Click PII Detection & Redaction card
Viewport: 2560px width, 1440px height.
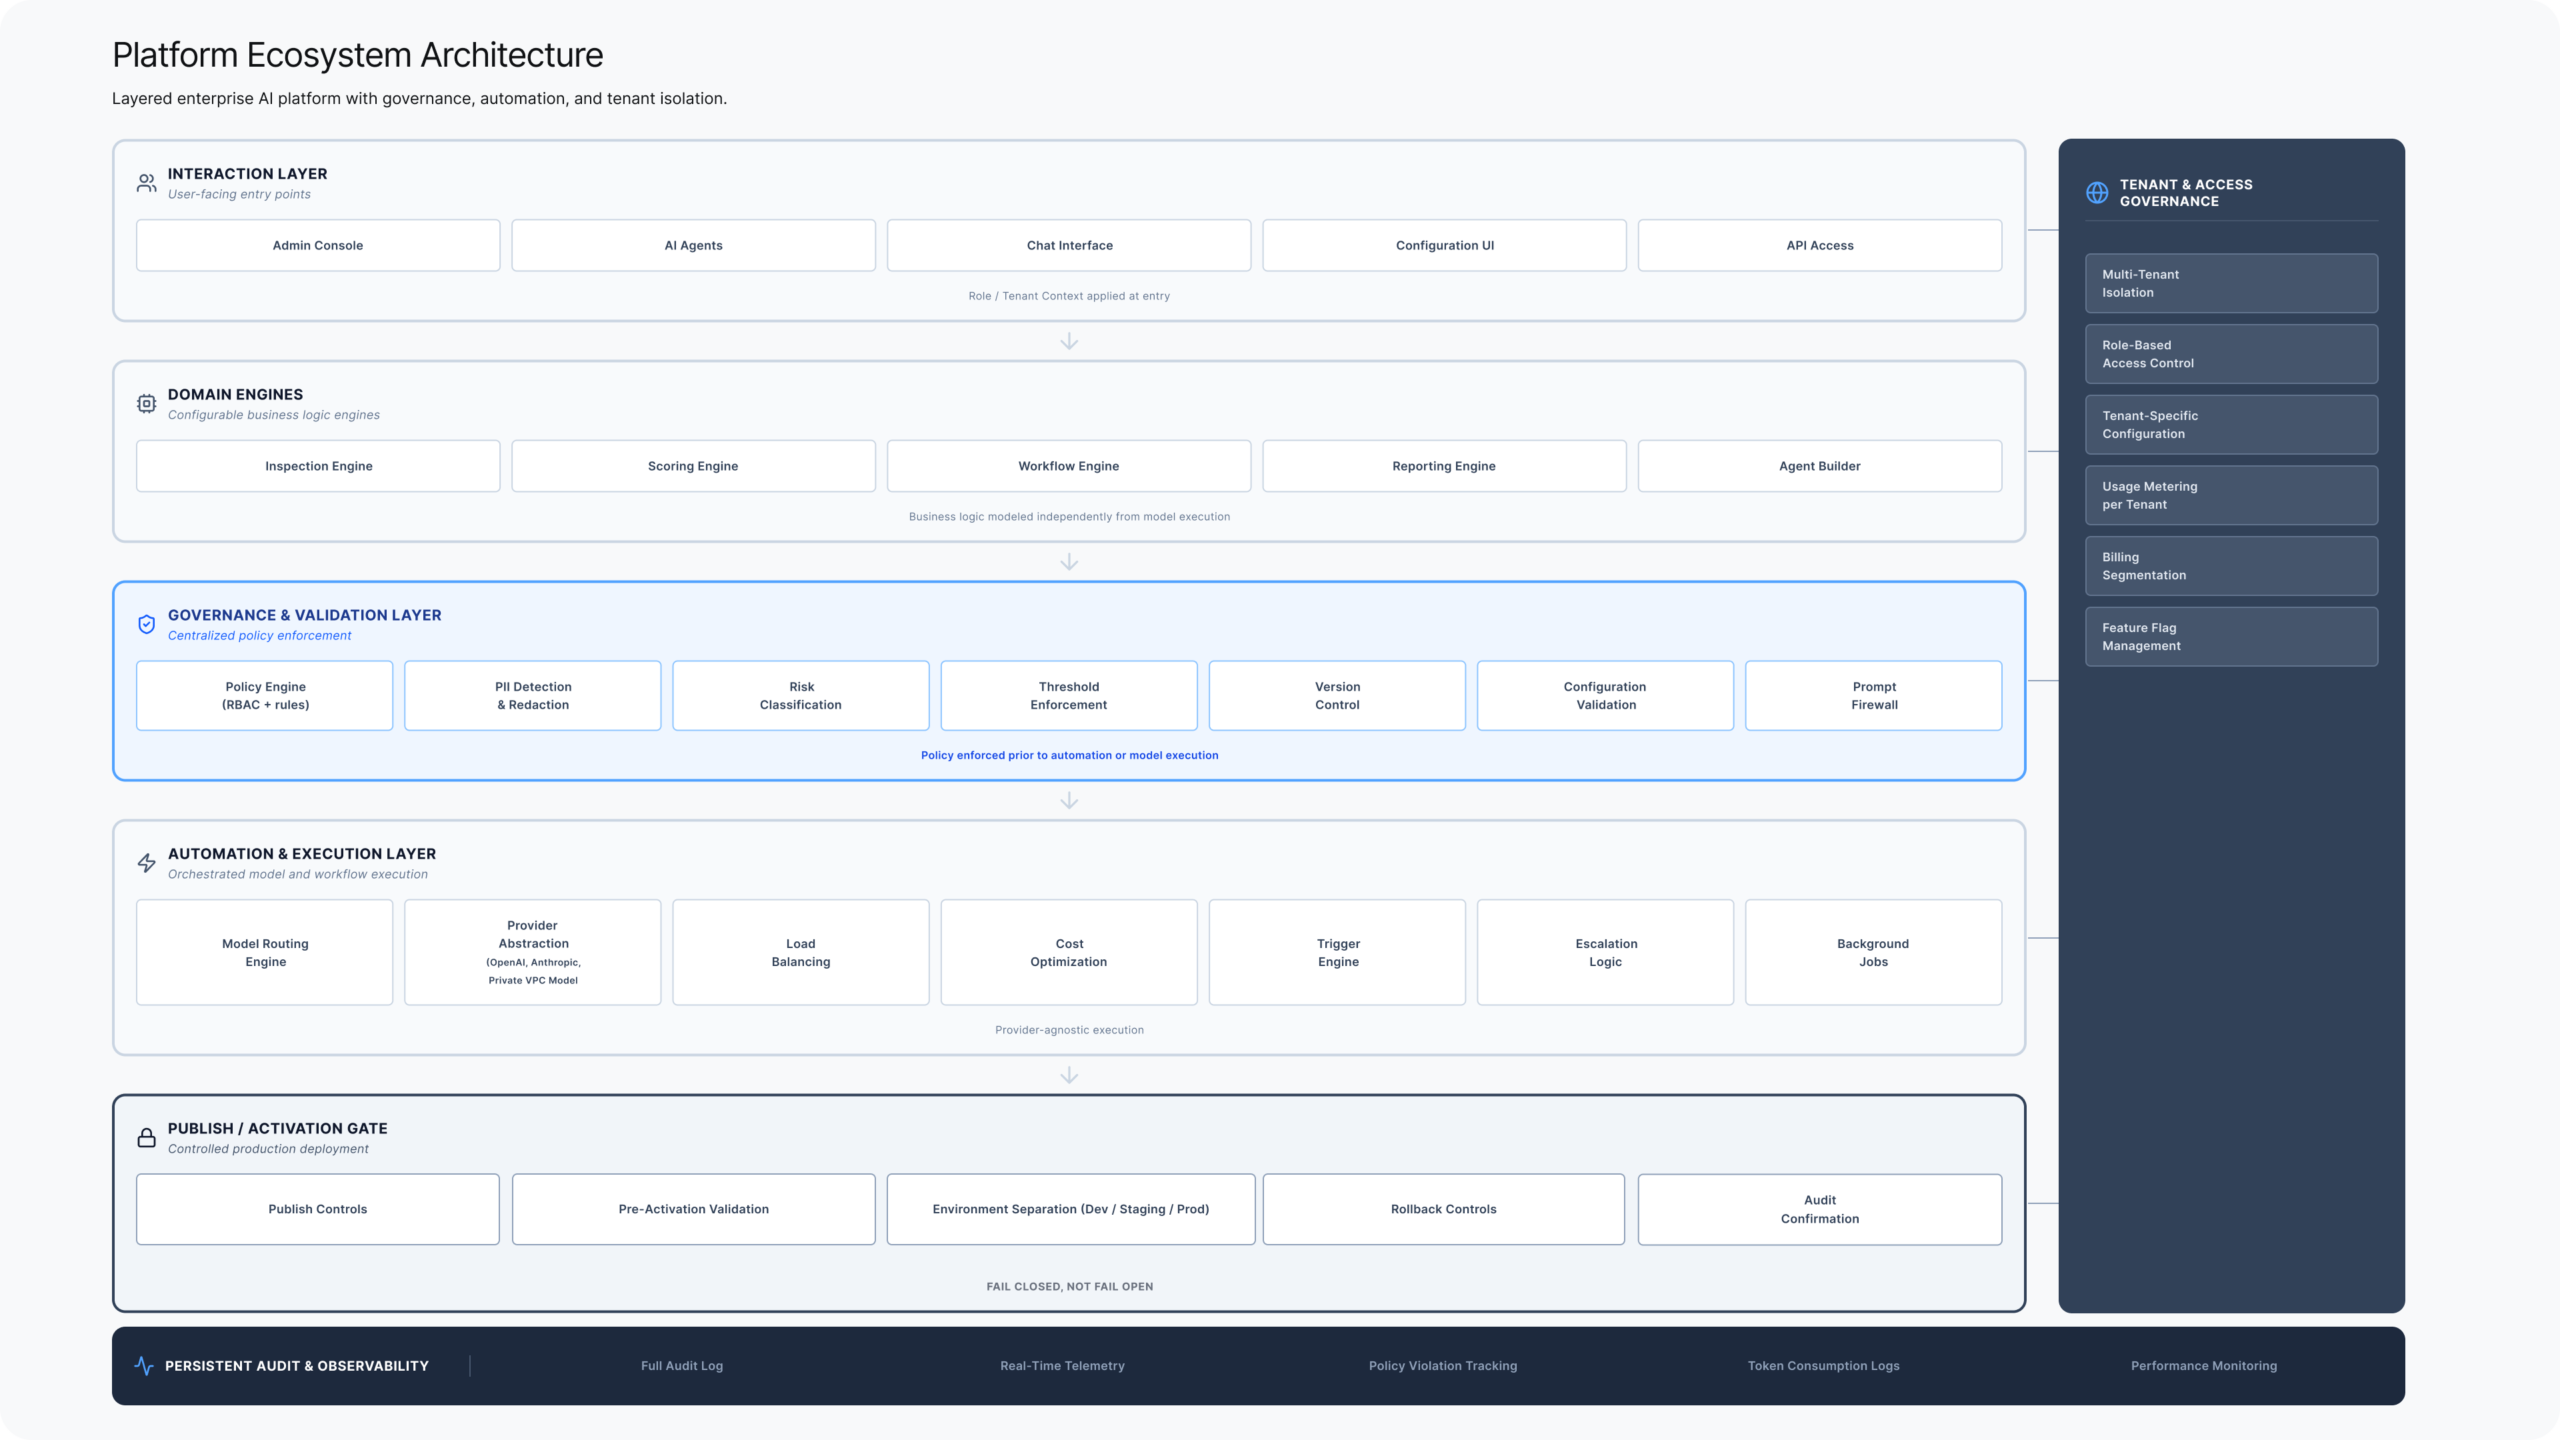[533, 696]
